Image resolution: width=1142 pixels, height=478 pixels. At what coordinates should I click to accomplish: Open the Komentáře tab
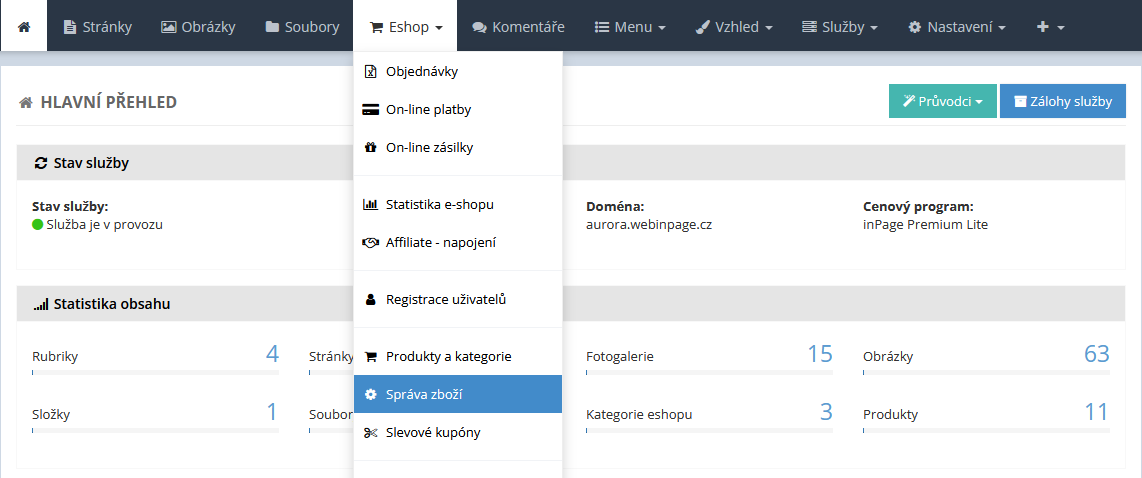pyautogui.click(x=518, y=27)
